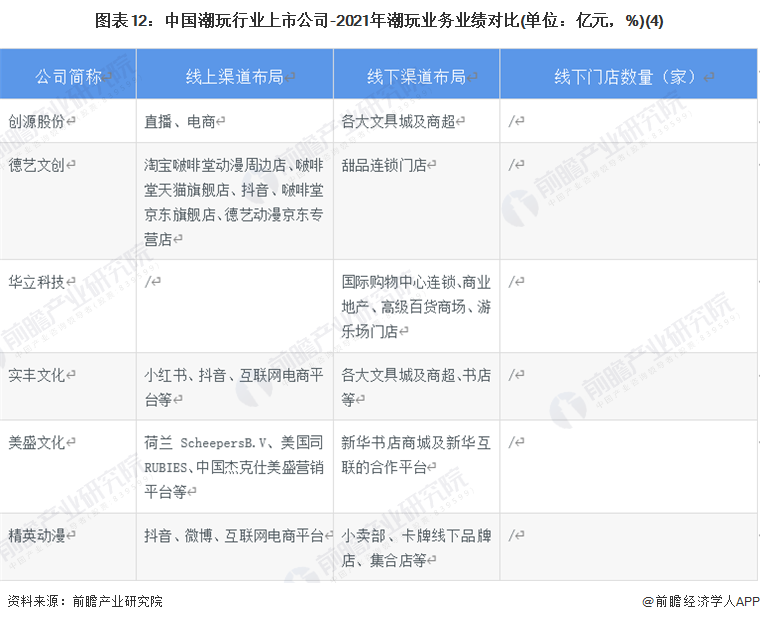The width and height of the screenshot is (760, 622).
Task: Click the cell listing 淘宝啵啡堂动漫周边店
Action: (234, 202)
